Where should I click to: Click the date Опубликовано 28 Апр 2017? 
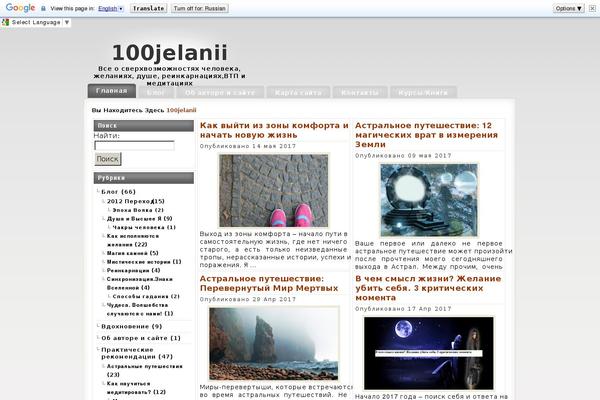pos(248,299)
